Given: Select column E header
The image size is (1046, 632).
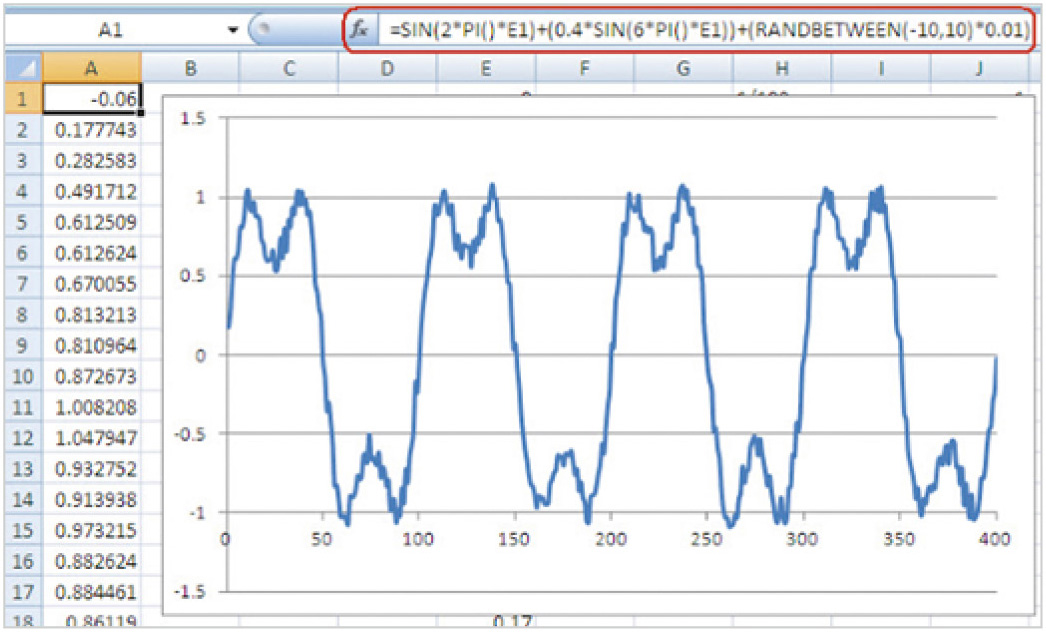Looking at the screenshot, I should point(486,69).
